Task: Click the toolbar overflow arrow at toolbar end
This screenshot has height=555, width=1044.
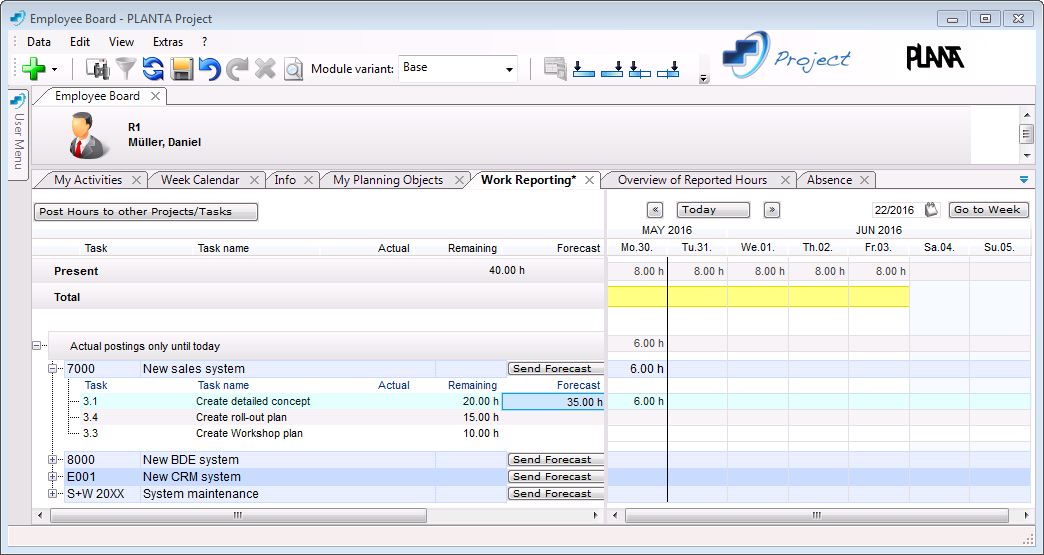Action: 704,79
